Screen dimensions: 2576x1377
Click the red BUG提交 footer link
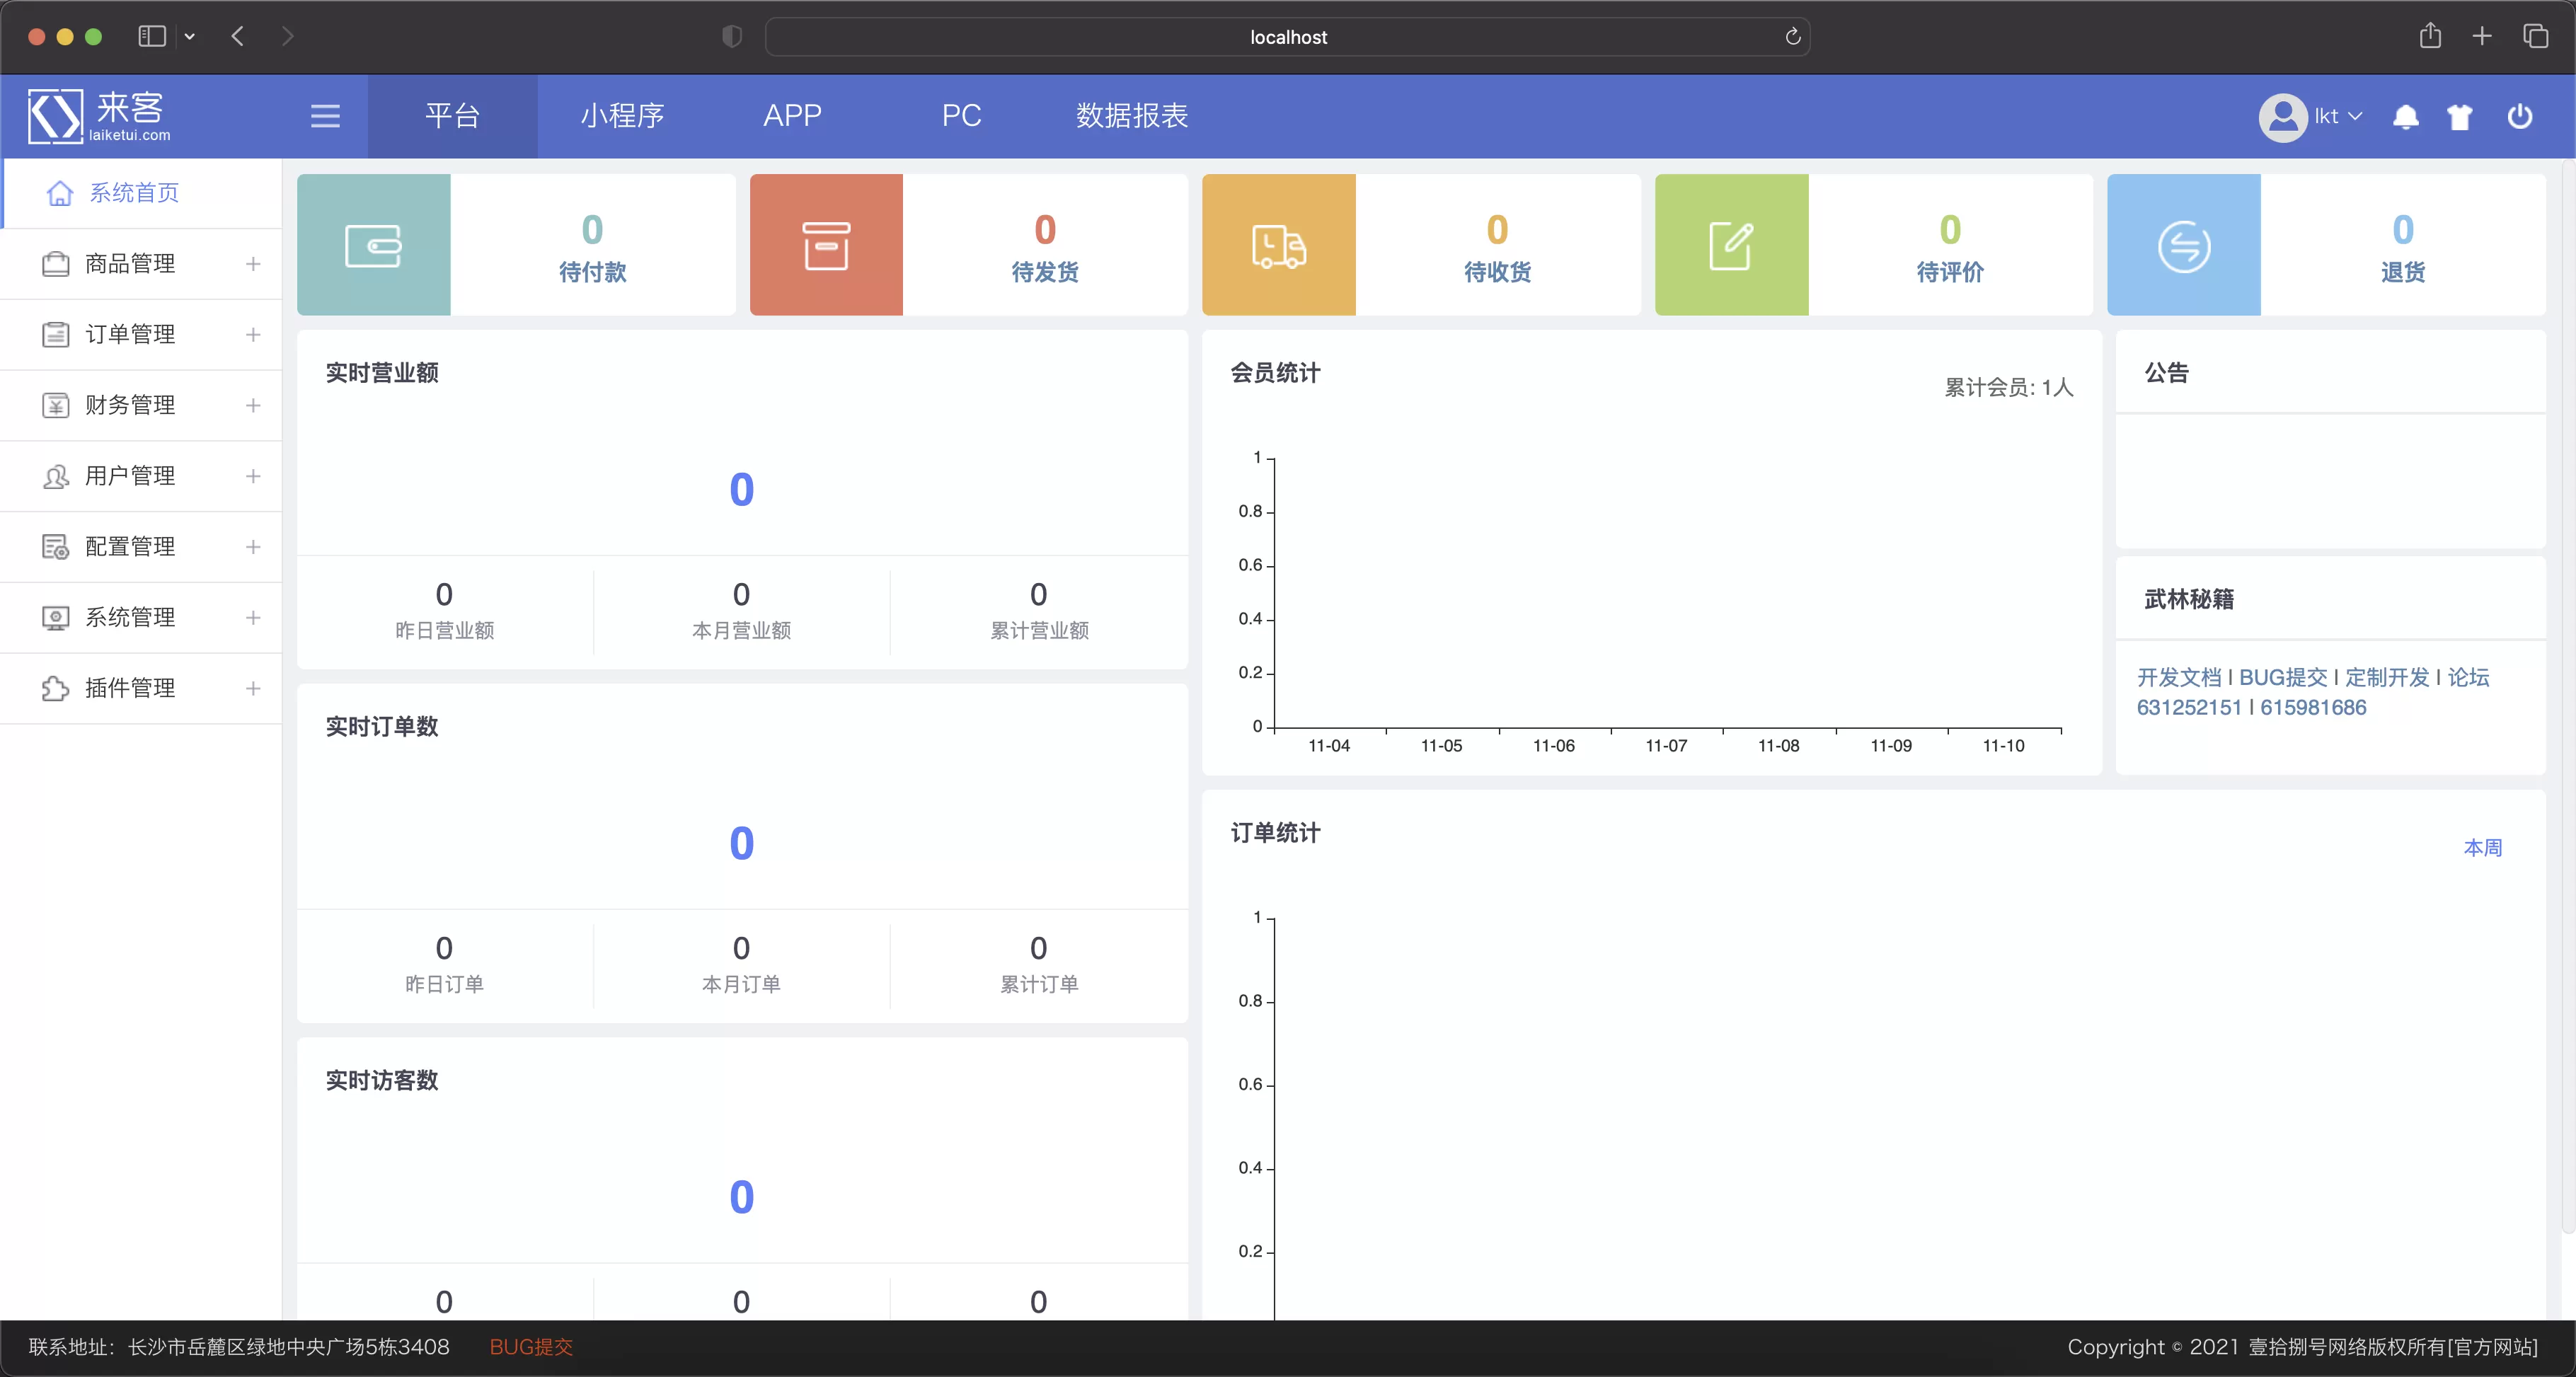click(x=531, y=1347)
